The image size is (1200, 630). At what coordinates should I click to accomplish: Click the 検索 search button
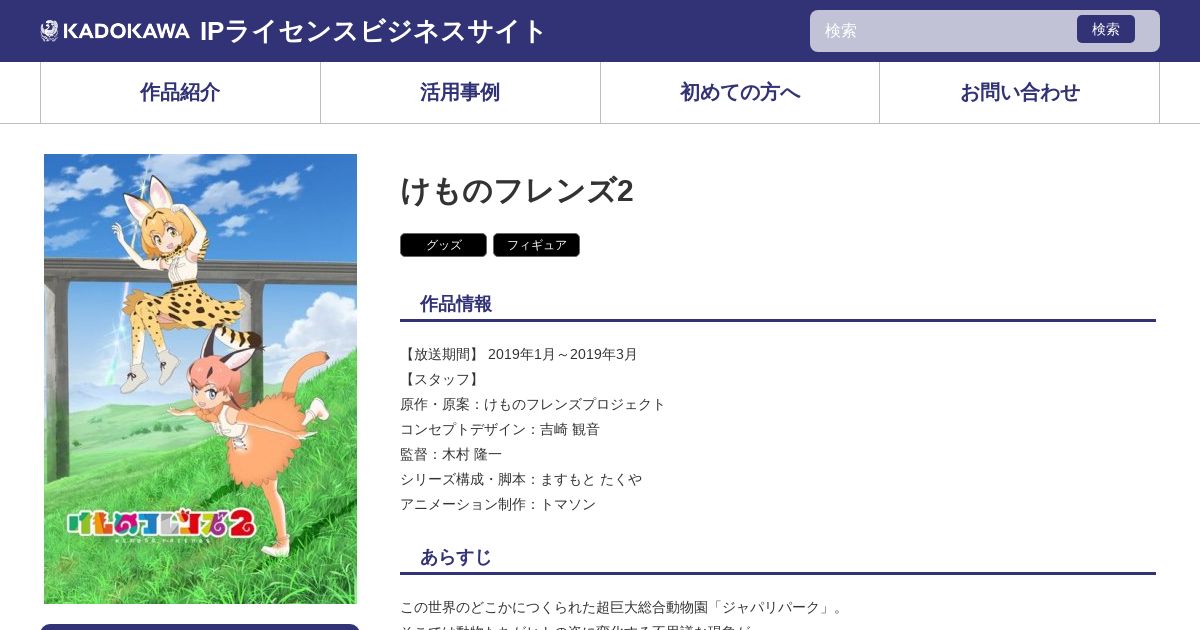click(x=1105, y=29)
